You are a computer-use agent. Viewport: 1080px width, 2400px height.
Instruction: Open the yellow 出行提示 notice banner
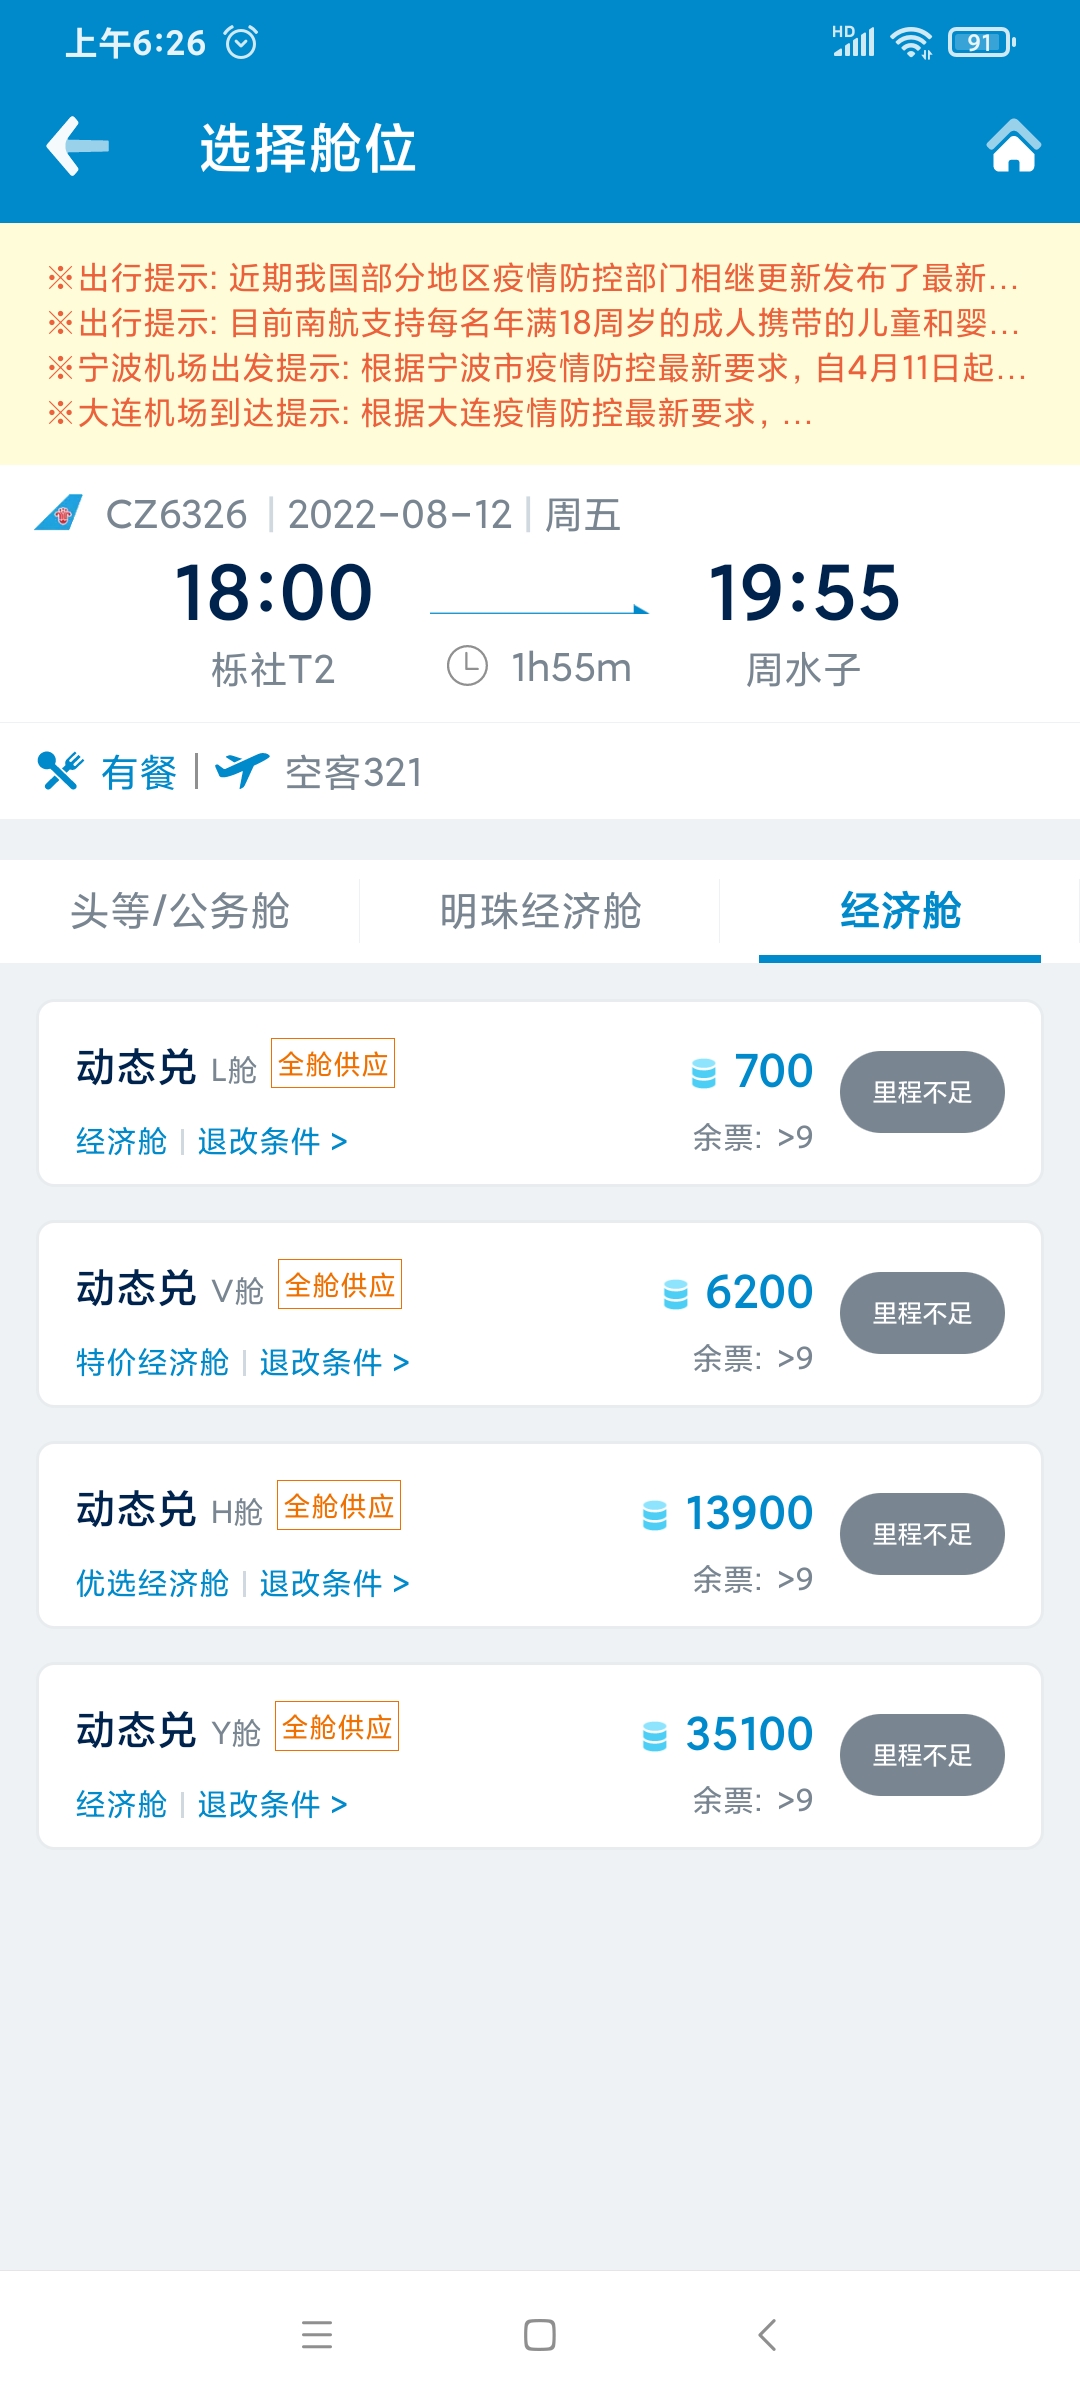click(x=540, y=344)
